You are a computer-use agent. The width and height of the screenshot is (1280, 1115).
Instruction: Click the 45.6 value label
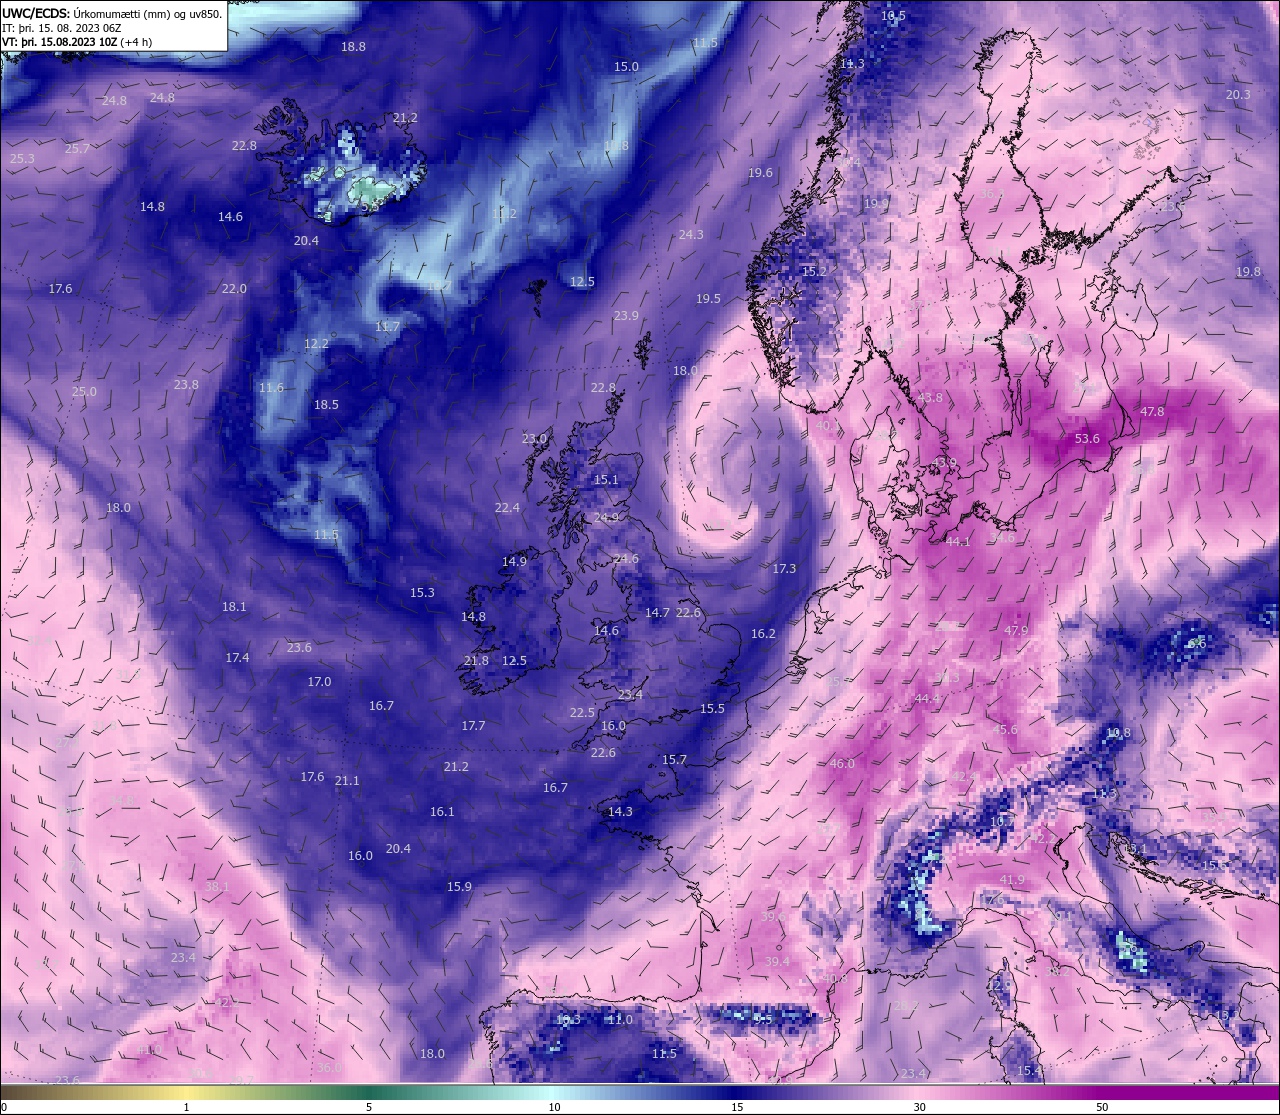pyautogui.click(x=1005, y=730)
